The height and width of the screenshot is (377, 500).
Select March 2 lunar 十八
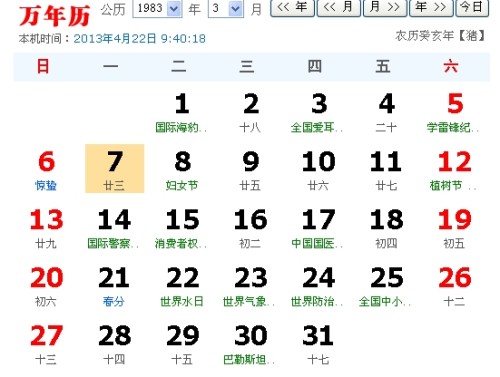click(x=250, y=112)
